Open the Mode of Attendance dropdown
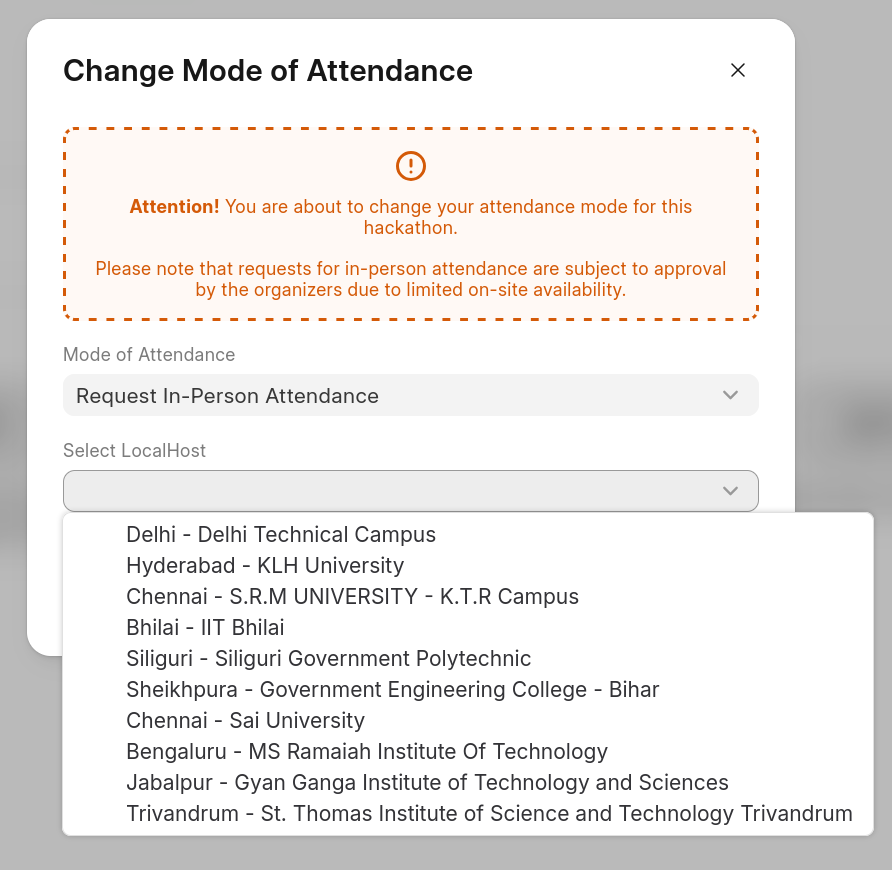892x870 pixels. (410, 396)
